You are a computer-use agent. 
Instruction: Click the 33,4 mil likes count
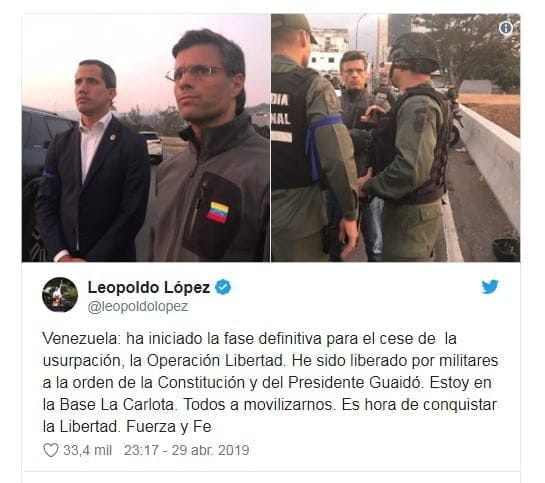click(88, 450)
